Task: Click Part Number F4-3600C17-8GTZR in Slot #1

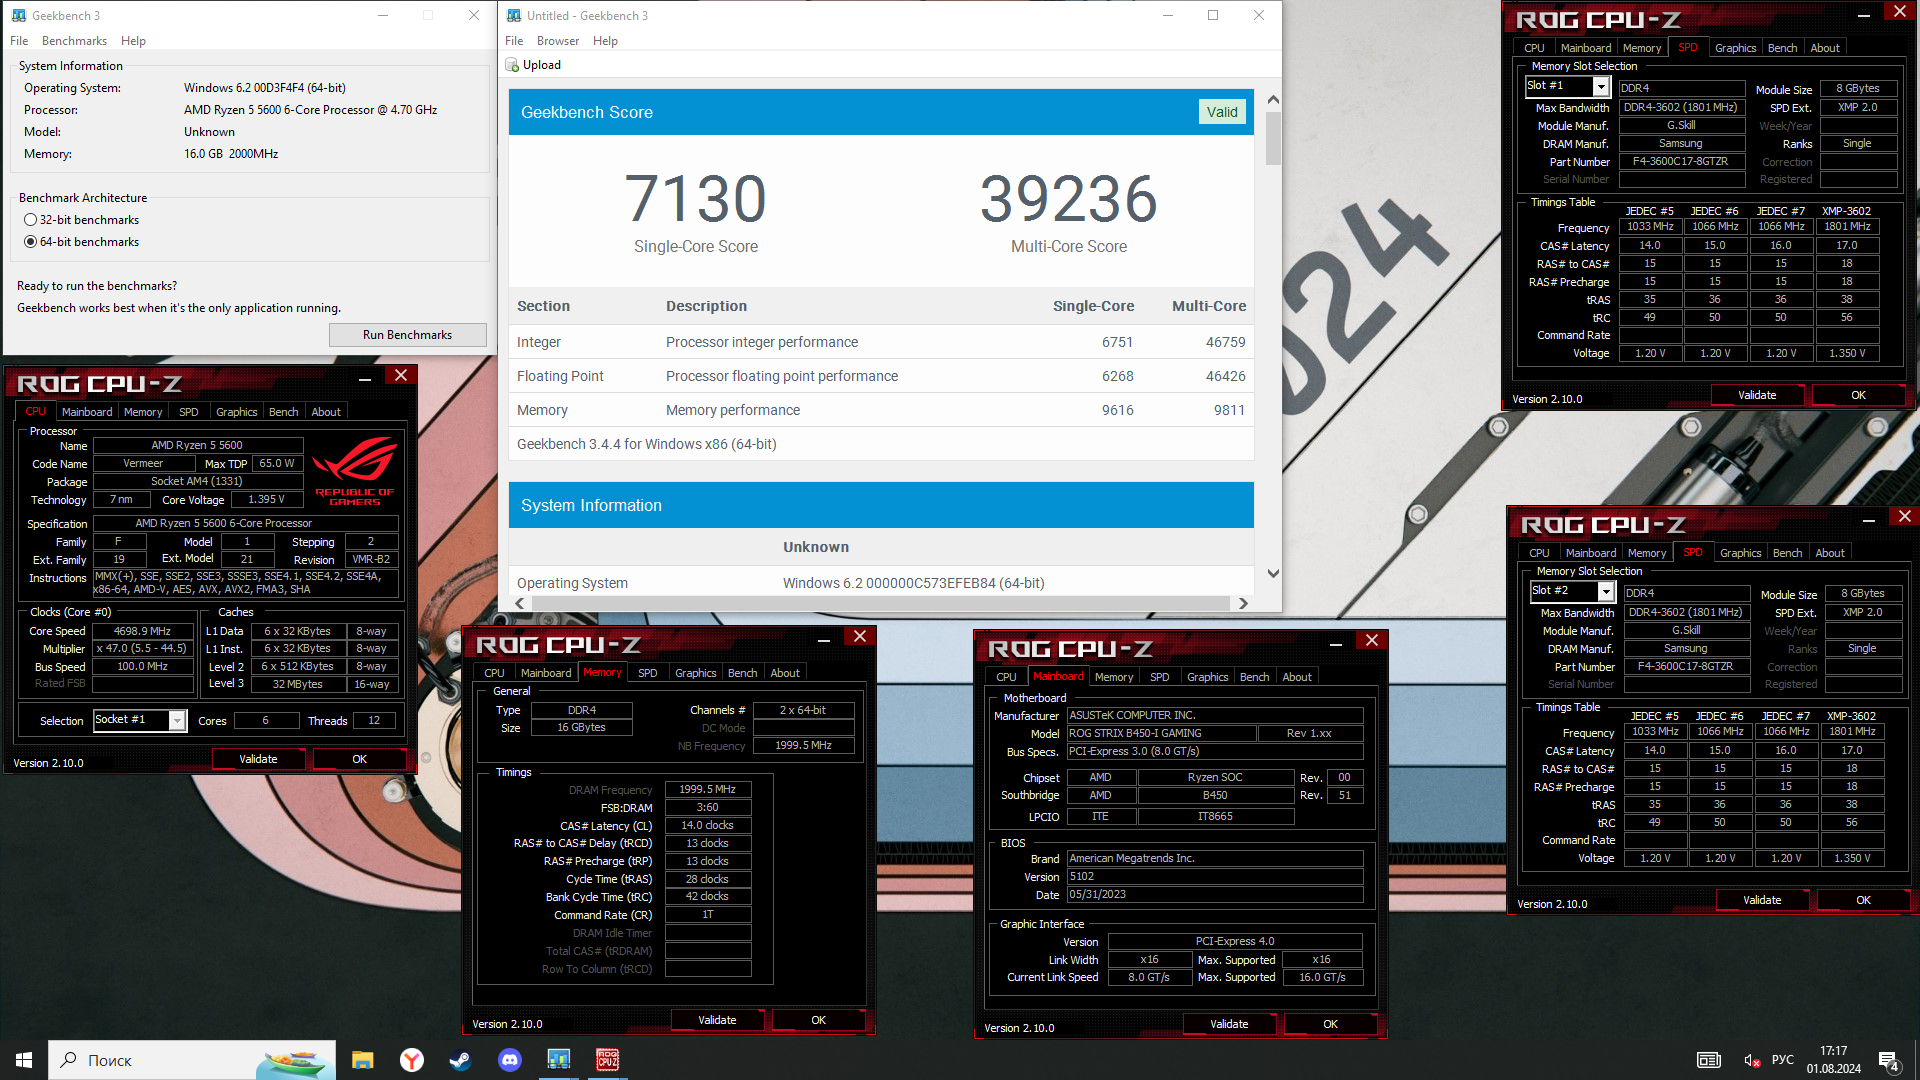Action: click(1681, 161)
